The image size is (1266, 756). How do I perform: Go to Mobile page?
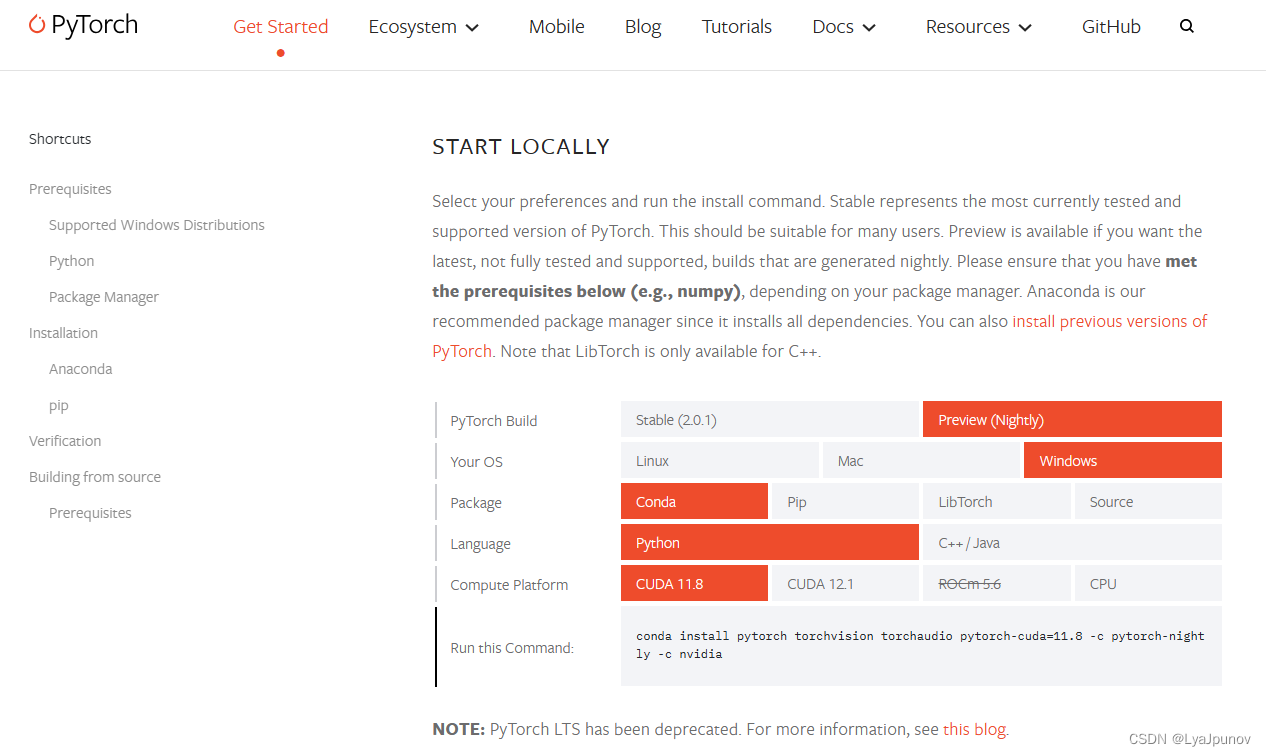[557, 27]
